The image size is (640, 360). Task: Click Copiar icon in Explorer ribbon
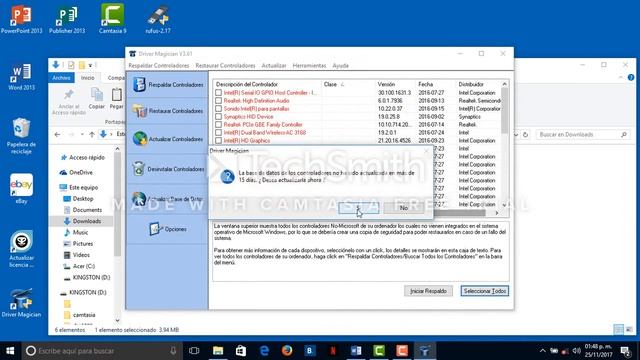click(x=97, y=98)
